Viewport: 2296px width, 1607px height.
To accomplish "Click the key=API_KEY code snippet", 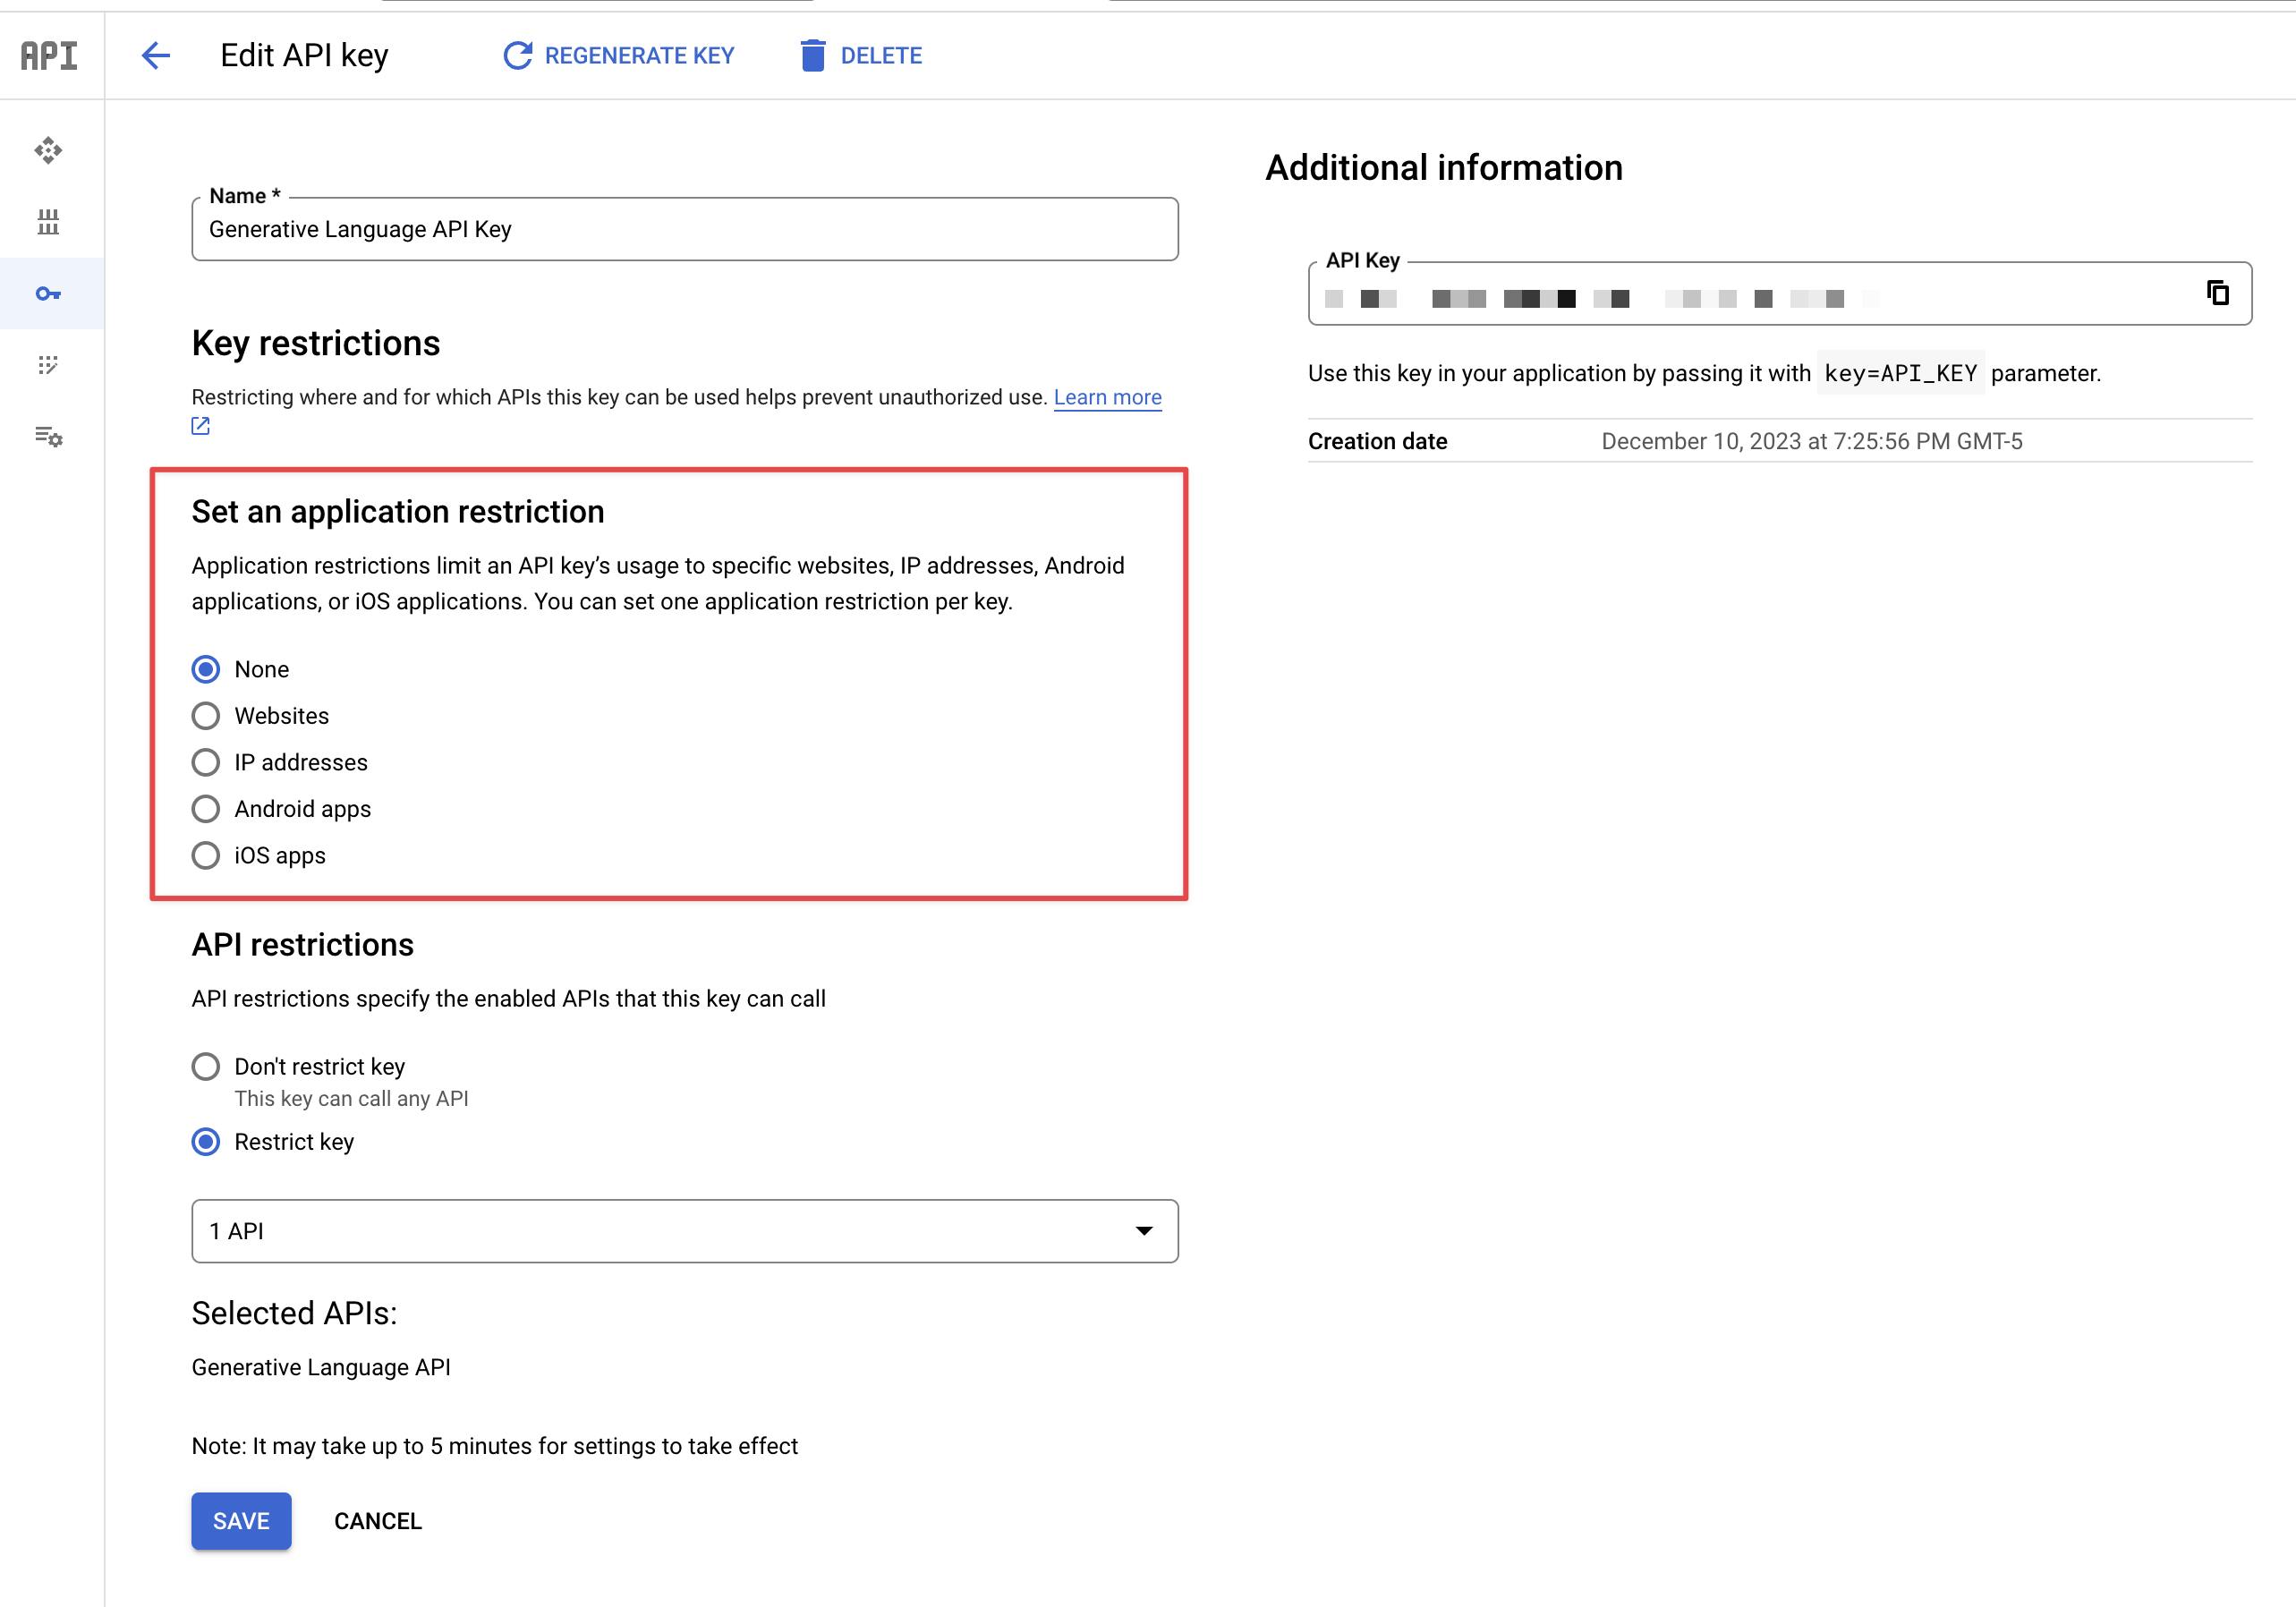I will pyautogui.click(x=1900, y=373).
